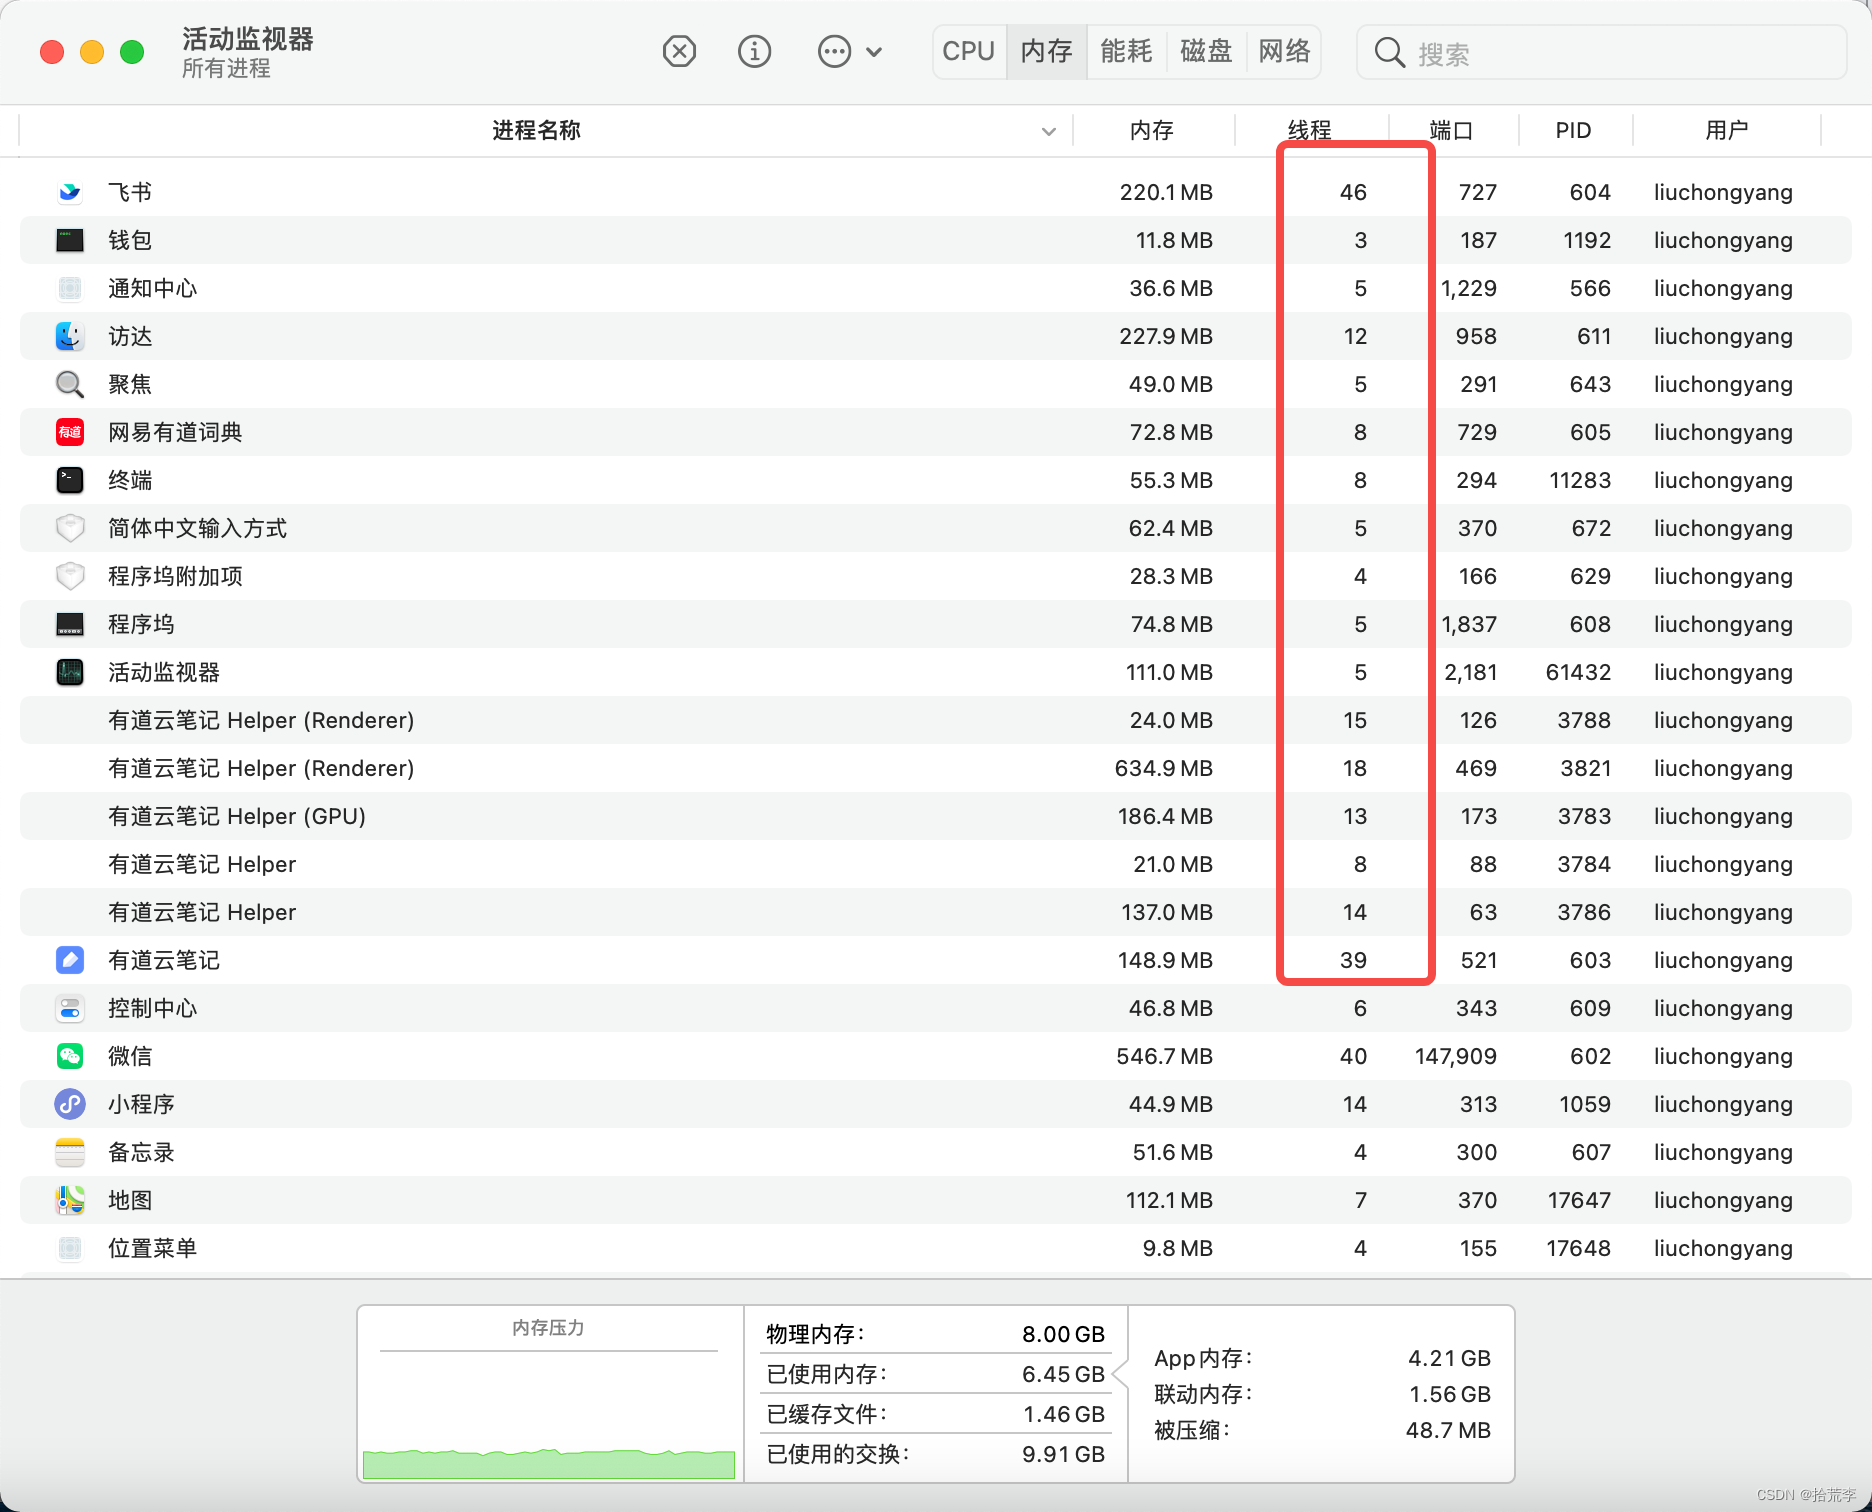This screenshot has width=1872, height=1512.
Task: Click the 活动监视器 process icon
Action: (70, 672)
